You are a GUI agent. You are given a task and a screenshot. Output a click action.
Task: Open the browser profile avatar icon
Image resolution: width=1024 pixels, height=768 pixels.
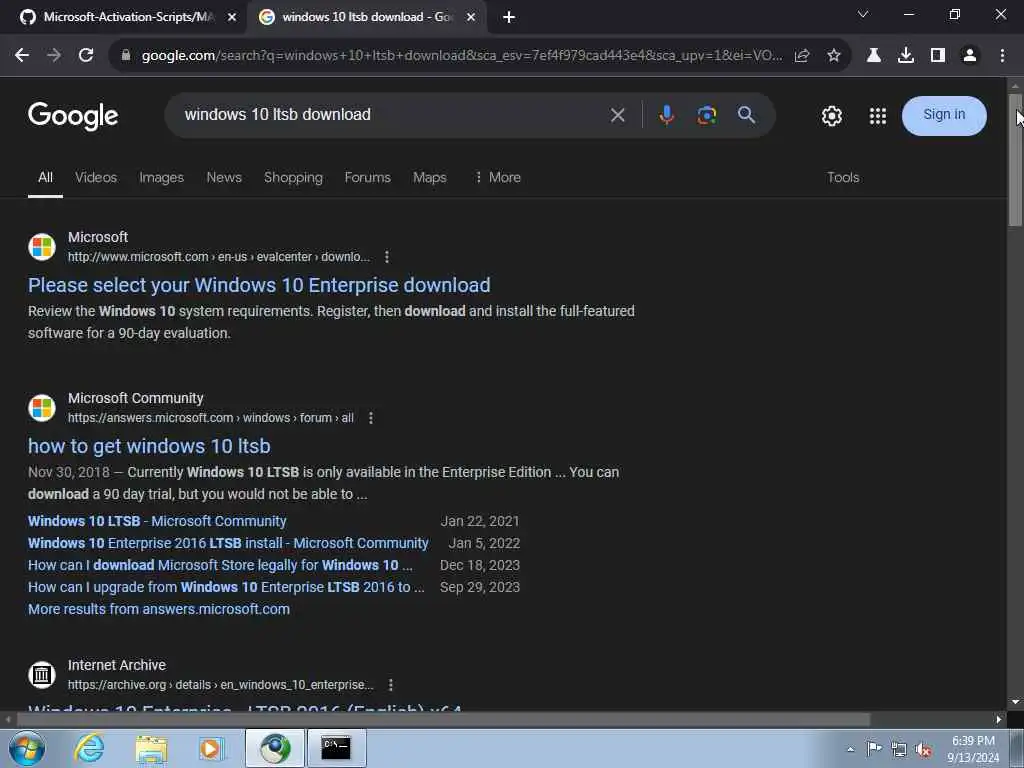pyautogui.click(x=970, y=56)
